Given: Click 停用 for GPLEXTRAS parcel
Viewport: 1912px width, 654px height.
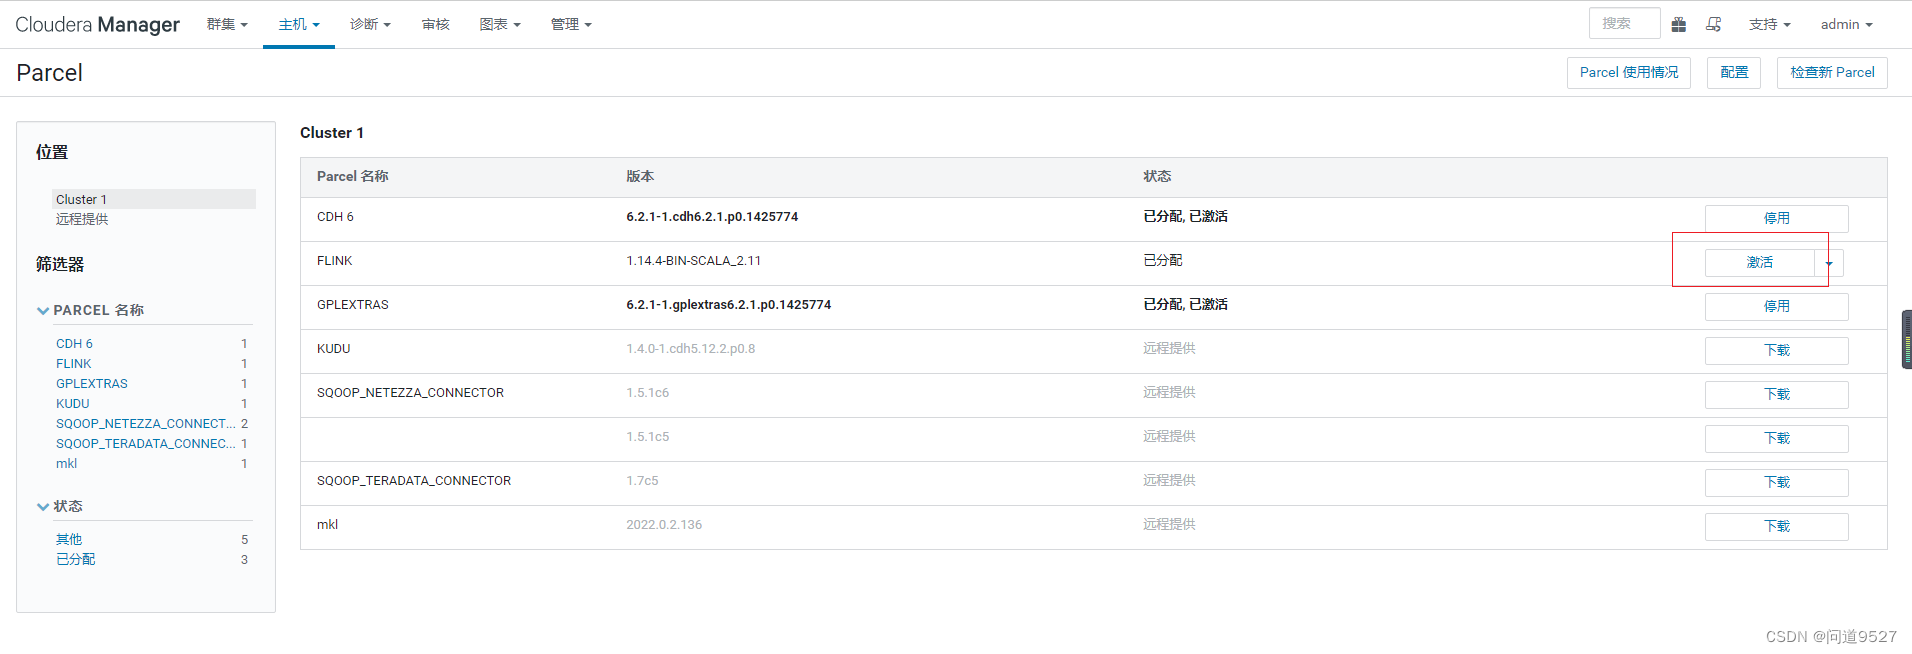Looking at the screenshot, I should coord(1776,306).
